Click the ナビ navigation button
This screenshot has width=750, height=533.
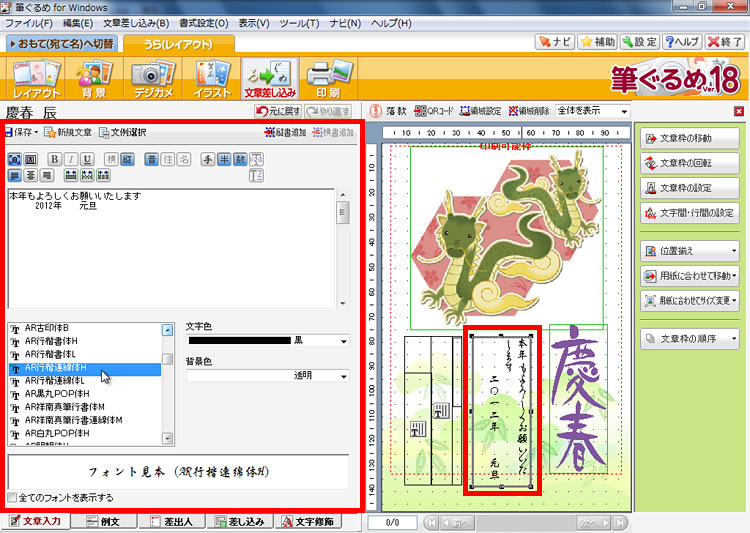555,42
